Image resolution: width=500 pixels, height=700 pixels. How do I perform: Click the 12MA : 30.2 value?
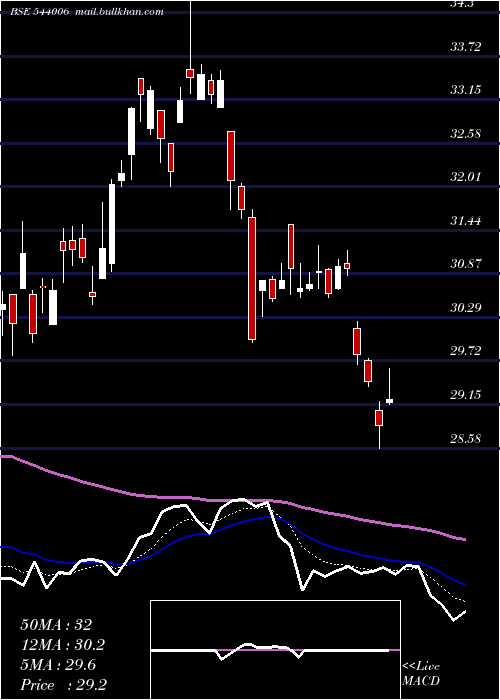click(63, 645)
